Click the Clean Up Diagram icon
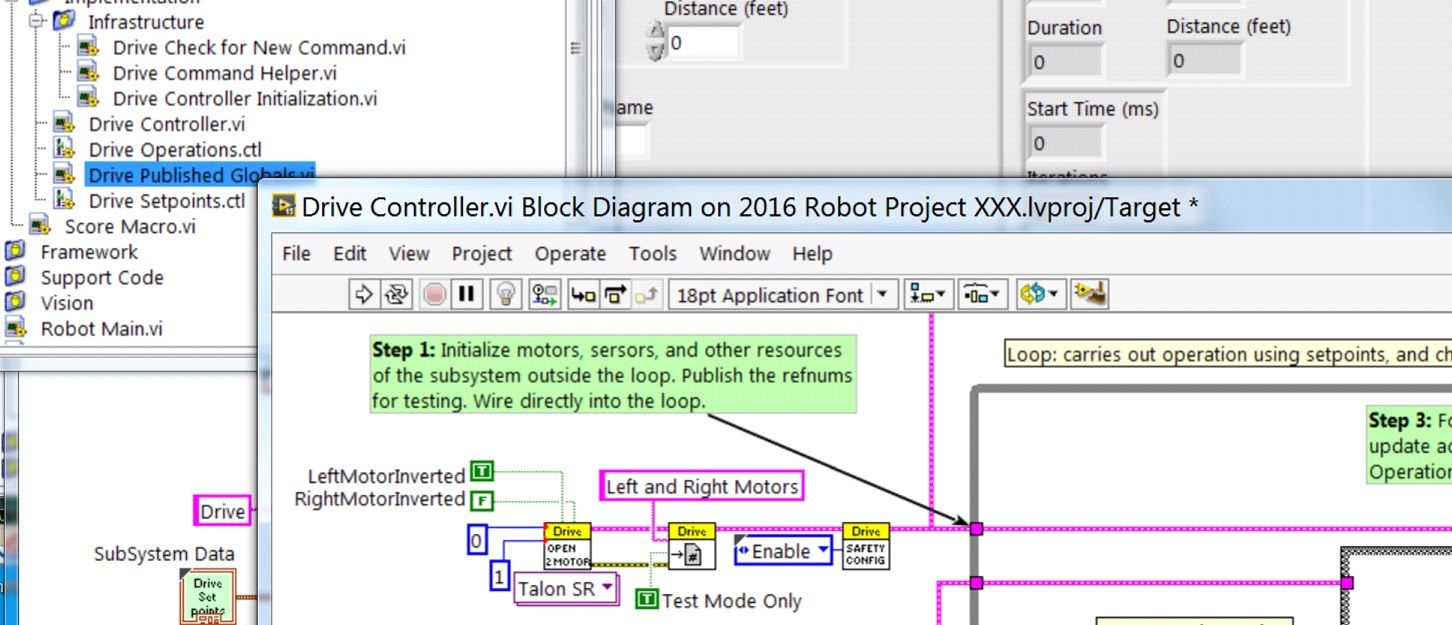1452x625 pixels. click(1089, 294)
